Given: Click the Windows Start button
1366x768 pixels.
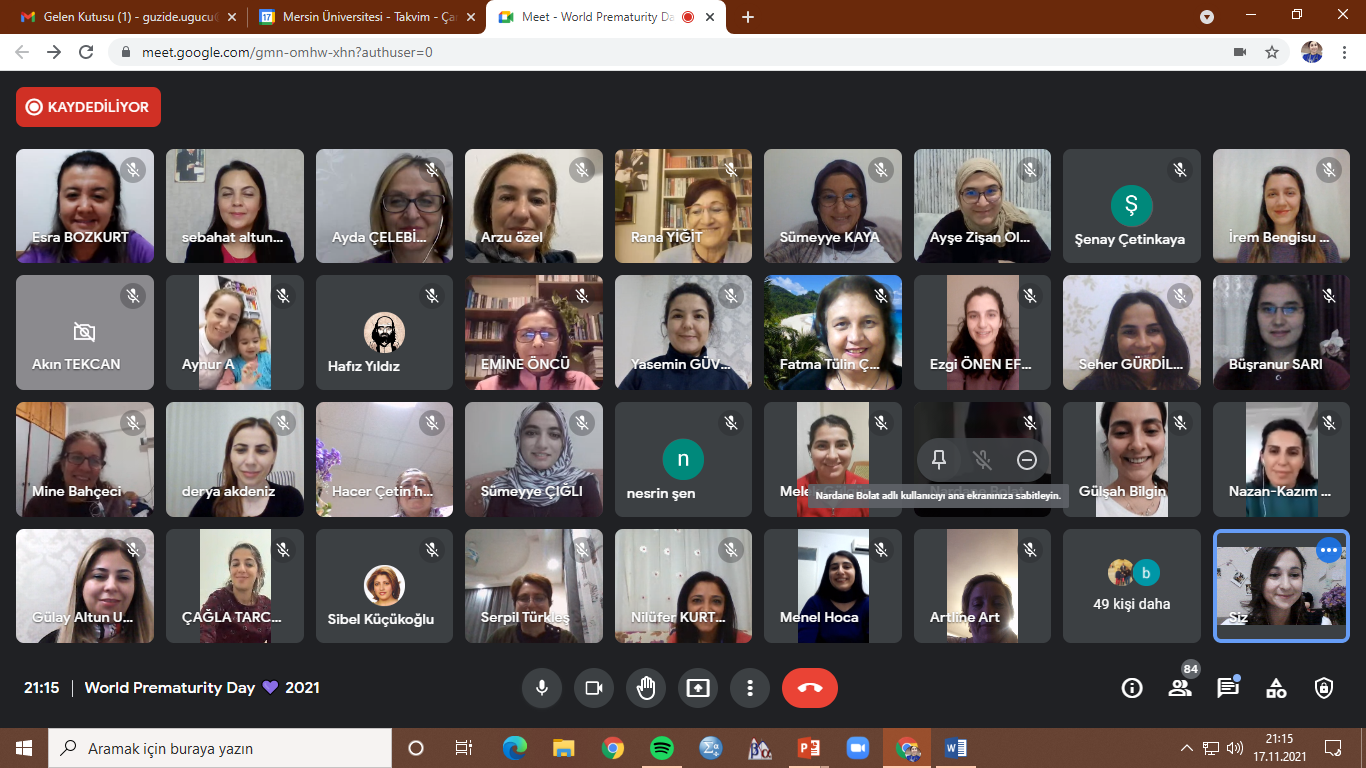Looking at the screenshot, I should (24, 748).
